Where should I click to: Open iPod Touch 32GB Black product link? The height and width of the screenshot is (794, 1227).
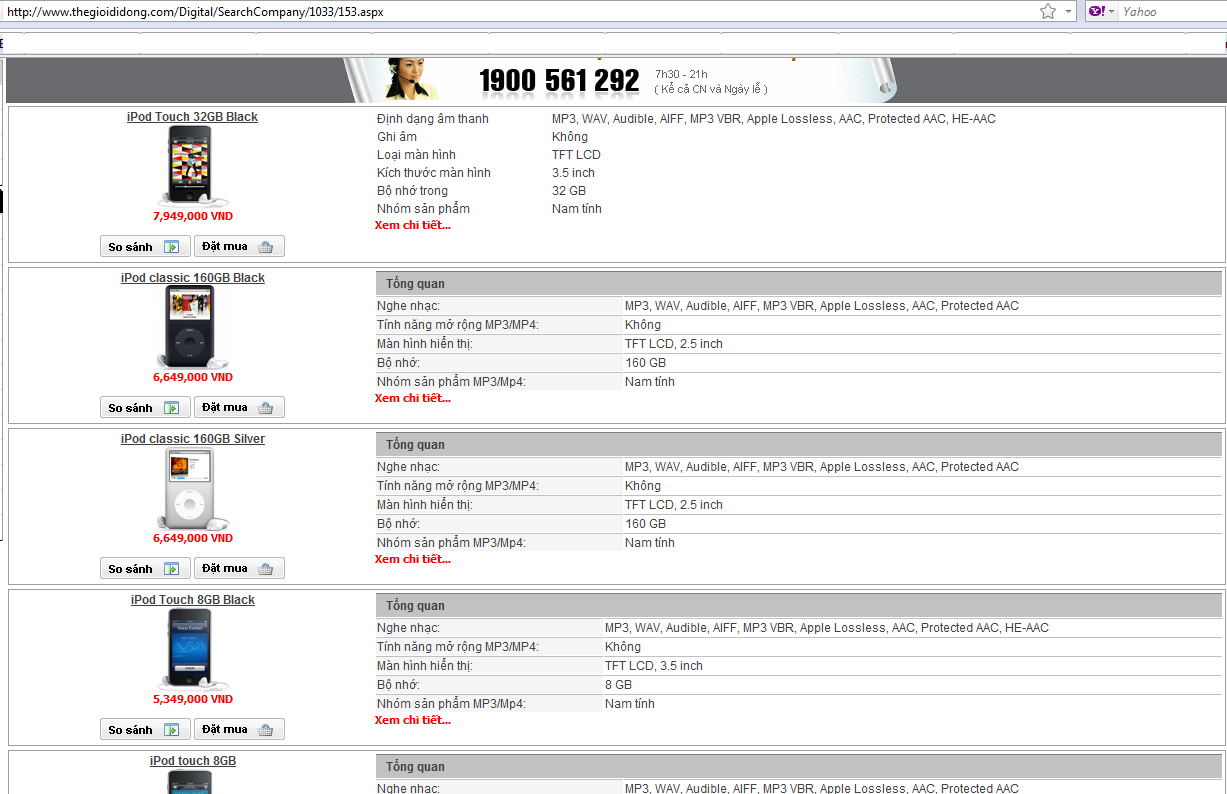192,117
